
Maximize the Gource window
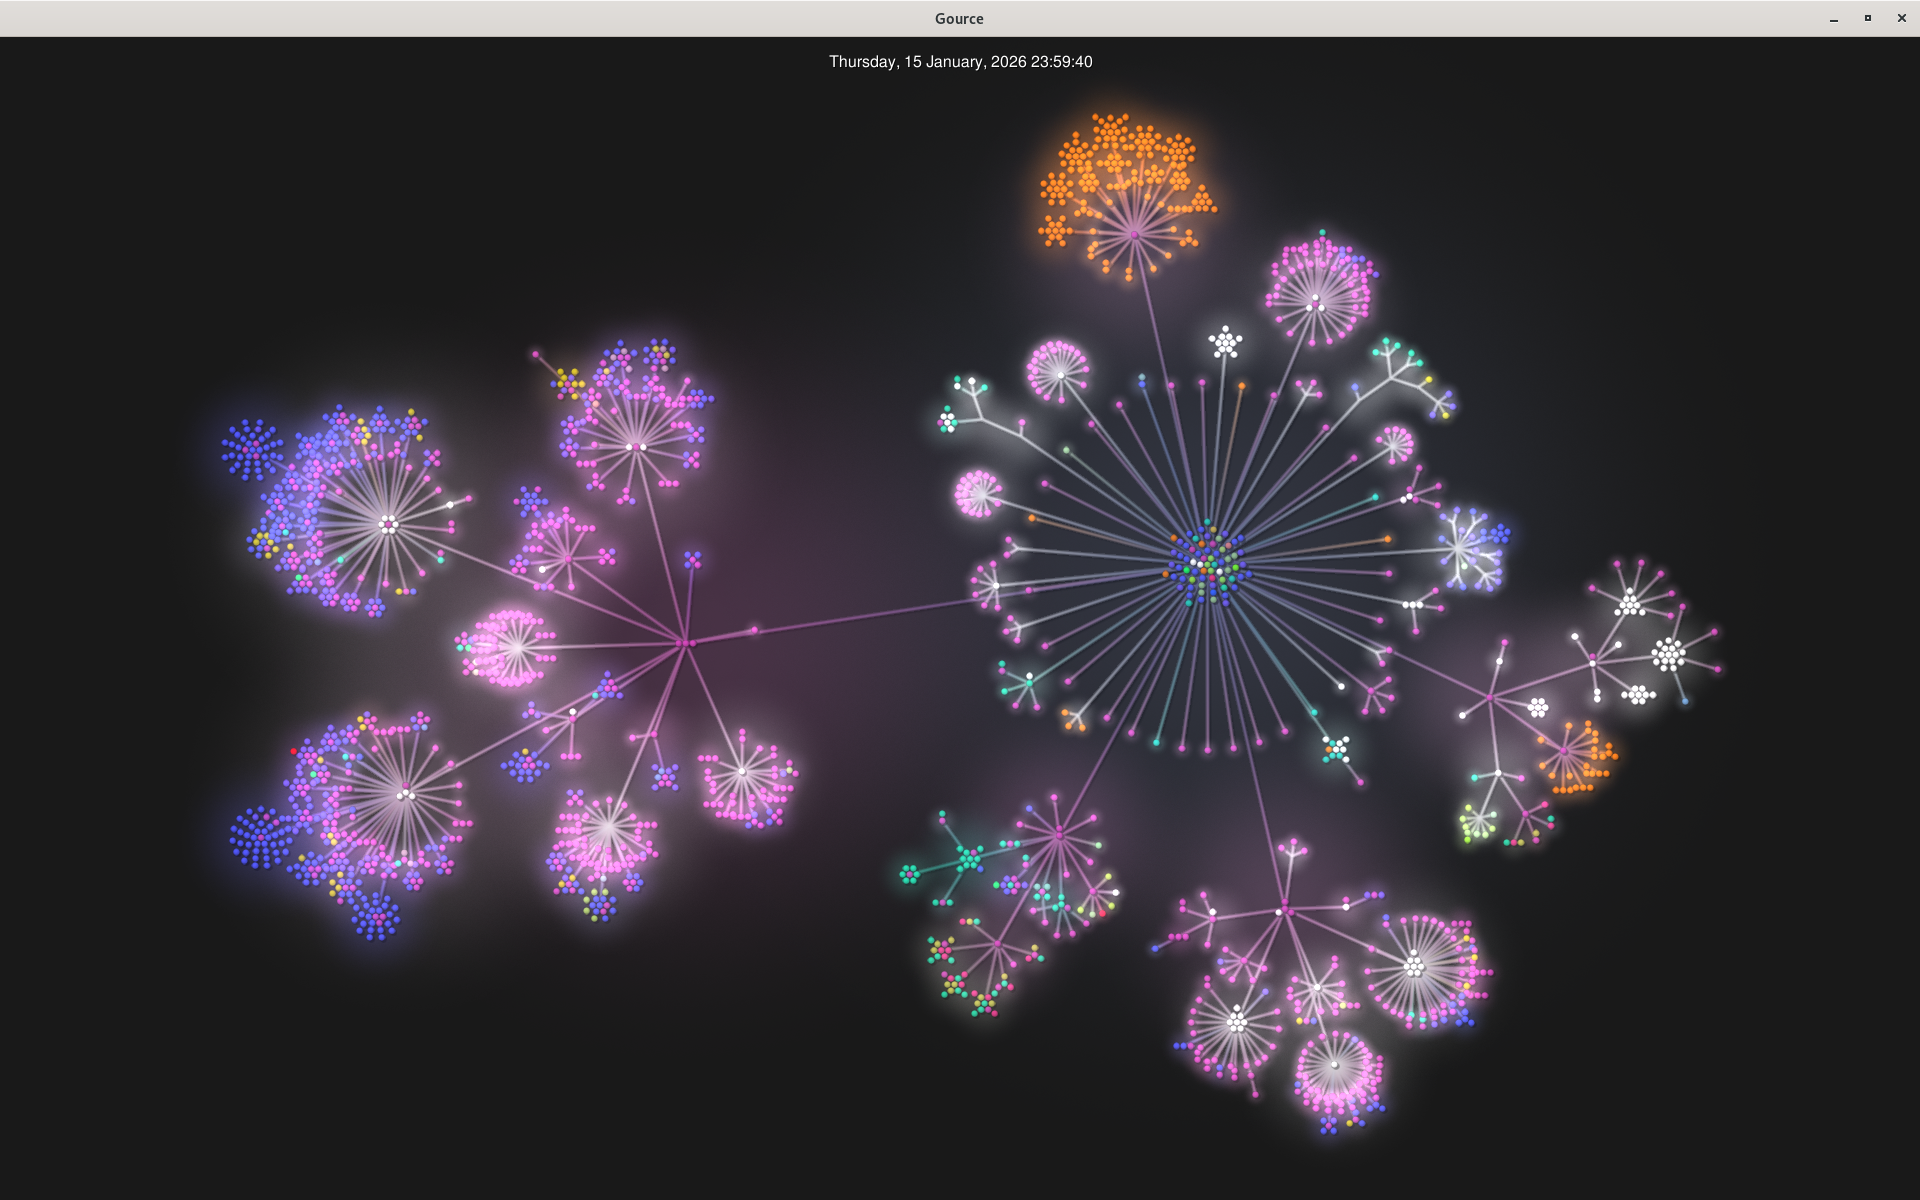point(1867,19)
